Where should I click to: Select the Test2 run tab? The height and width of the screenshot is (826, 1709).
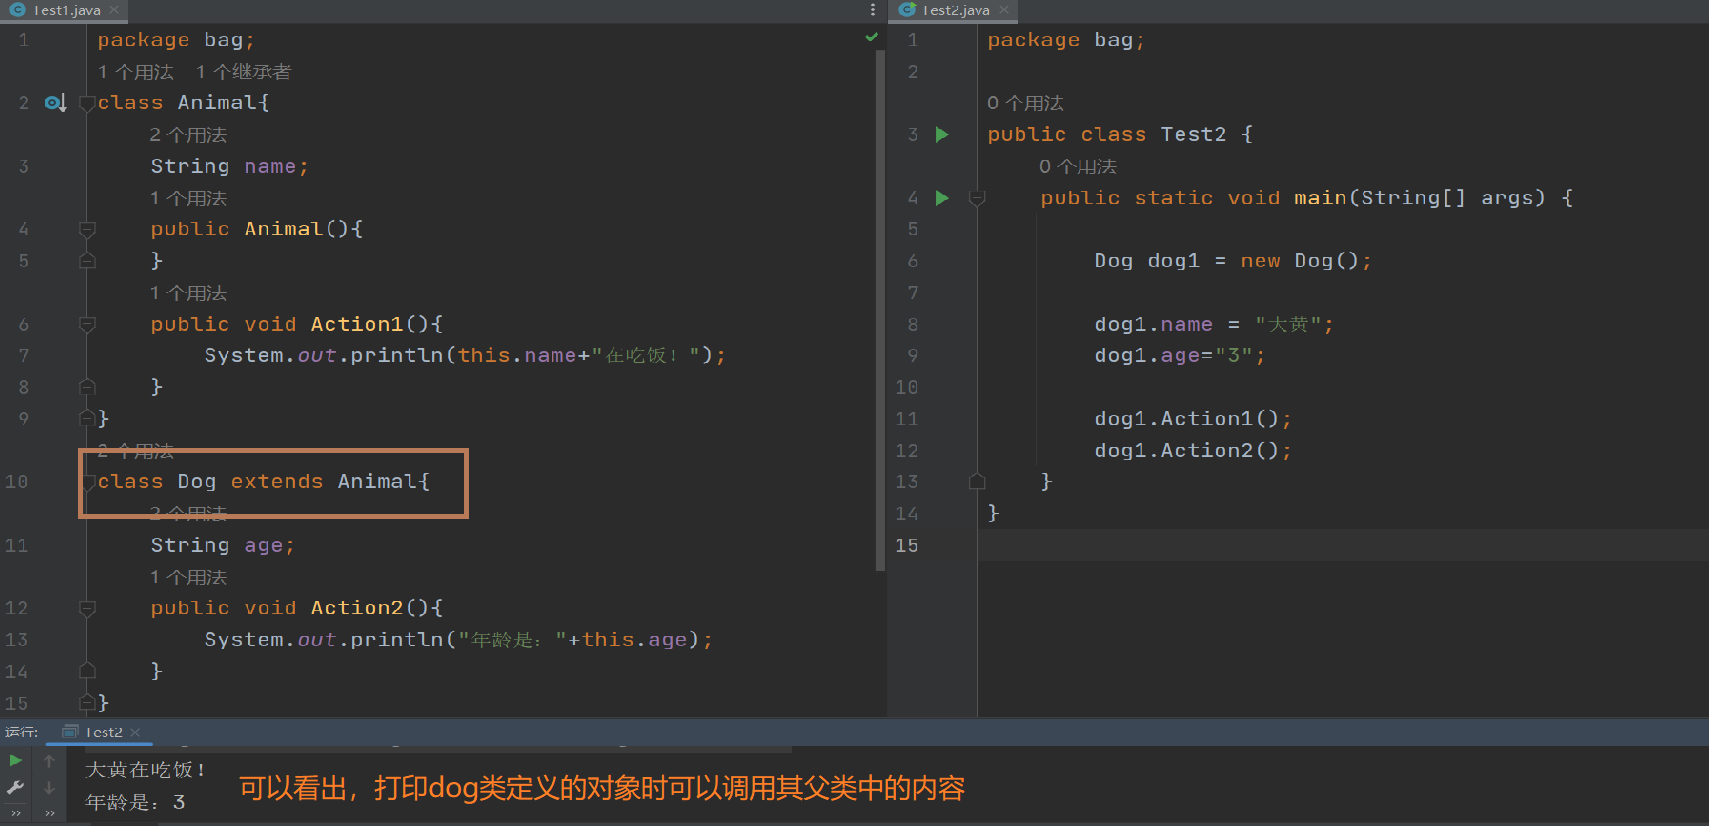point(103,732)
